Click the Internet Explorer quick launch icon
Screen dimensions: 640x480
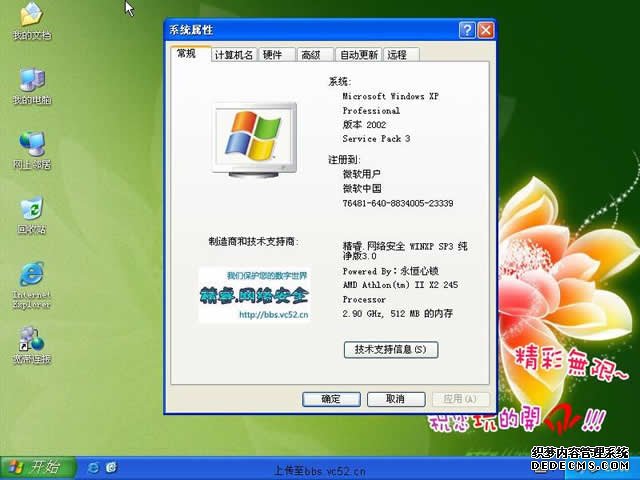[x=93, y=468]
